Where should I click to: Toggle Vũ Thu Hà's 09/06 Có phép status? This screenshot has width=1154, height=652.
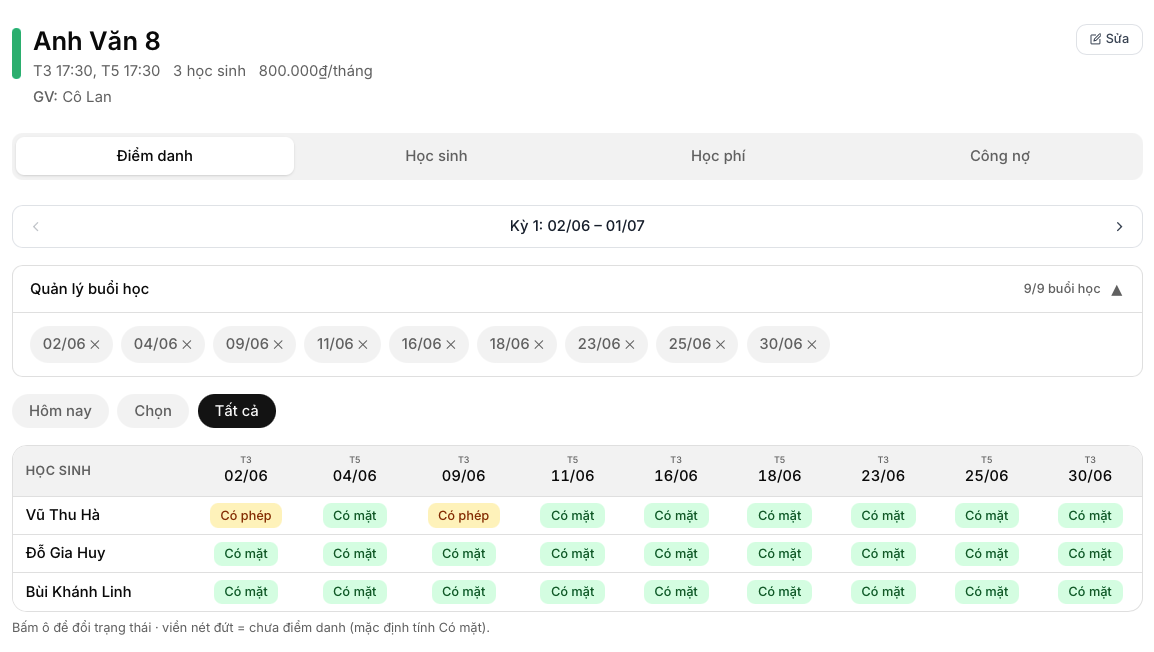(x=464, y=516)
